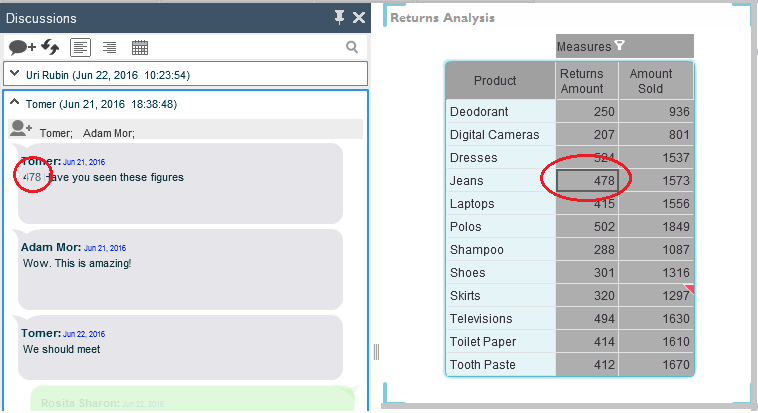Pin the Discussions panel
758x413 pixels.
[340, 18]
